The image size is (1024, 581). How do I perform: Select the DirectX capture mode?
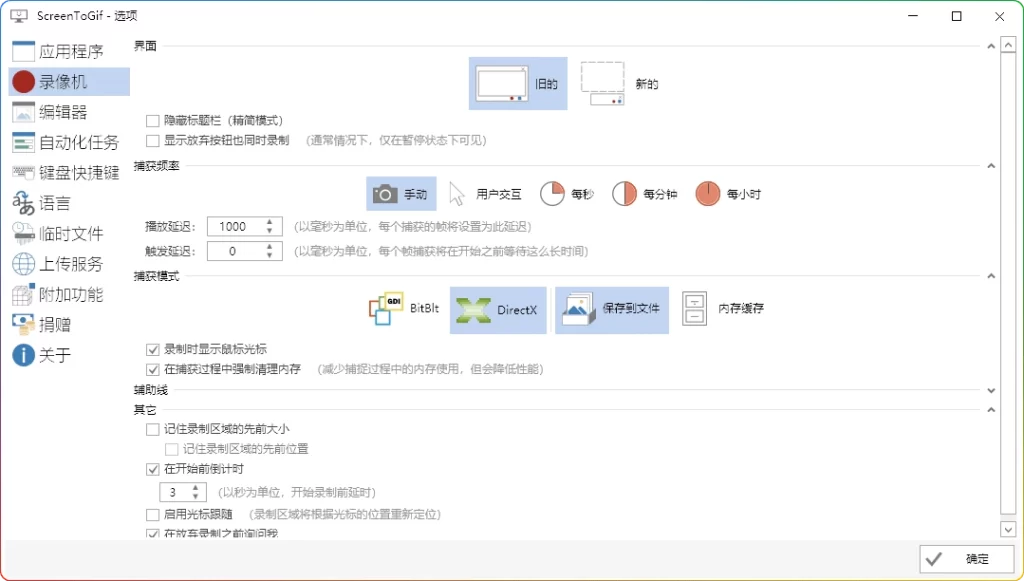coord(498,310)
